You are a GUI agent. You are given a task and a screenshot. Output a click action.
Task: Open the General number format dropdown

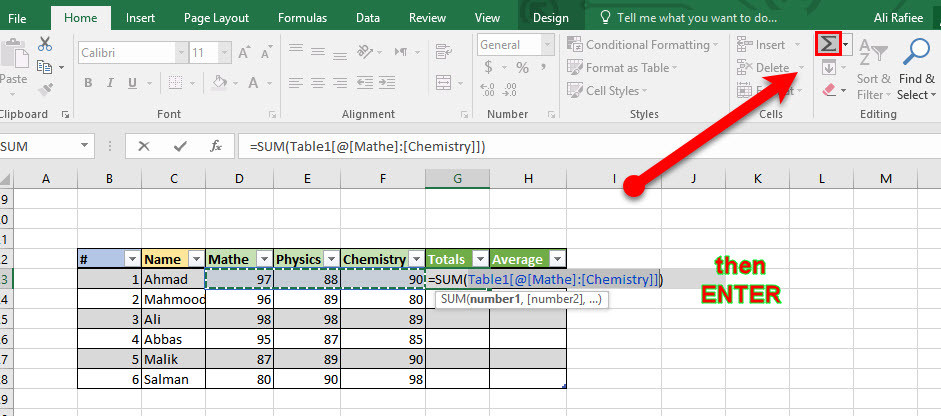547,45
